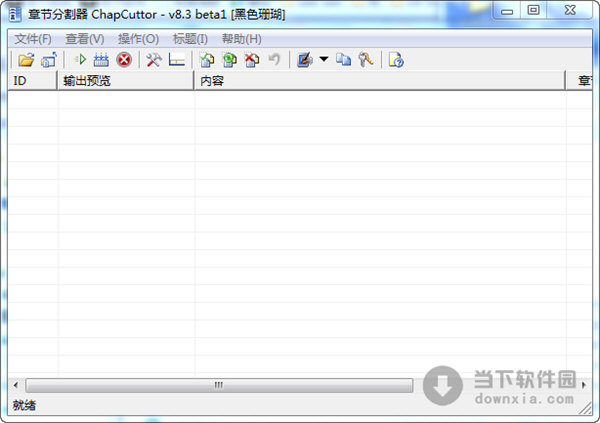
Task: Click the document icon with red X
Action: [x=252, y=60]
